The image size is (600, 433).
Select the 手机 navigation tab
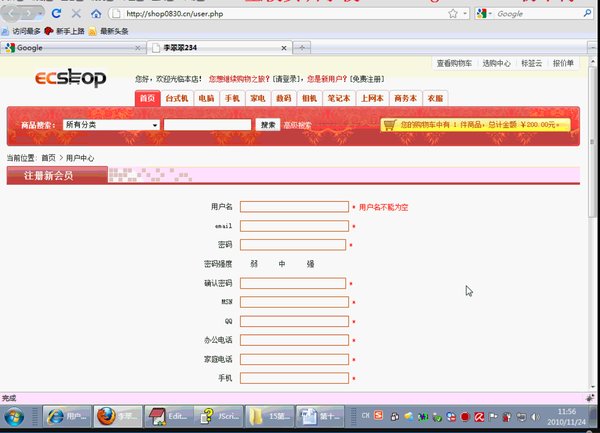click(x=232, y=98)
